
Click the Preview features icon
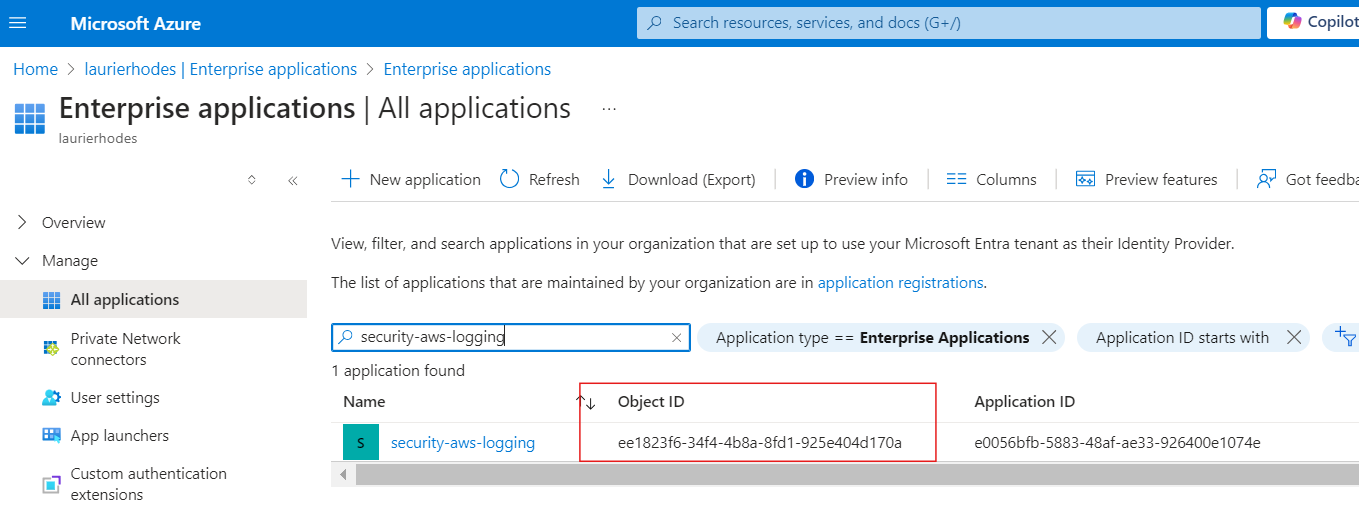pos(1085,179)
